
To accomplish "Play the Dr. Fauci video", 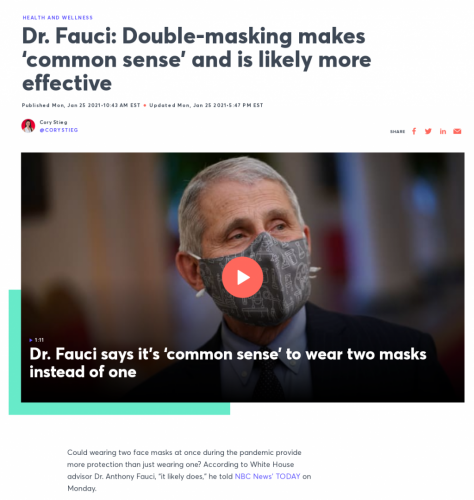I will coord(242,277).
